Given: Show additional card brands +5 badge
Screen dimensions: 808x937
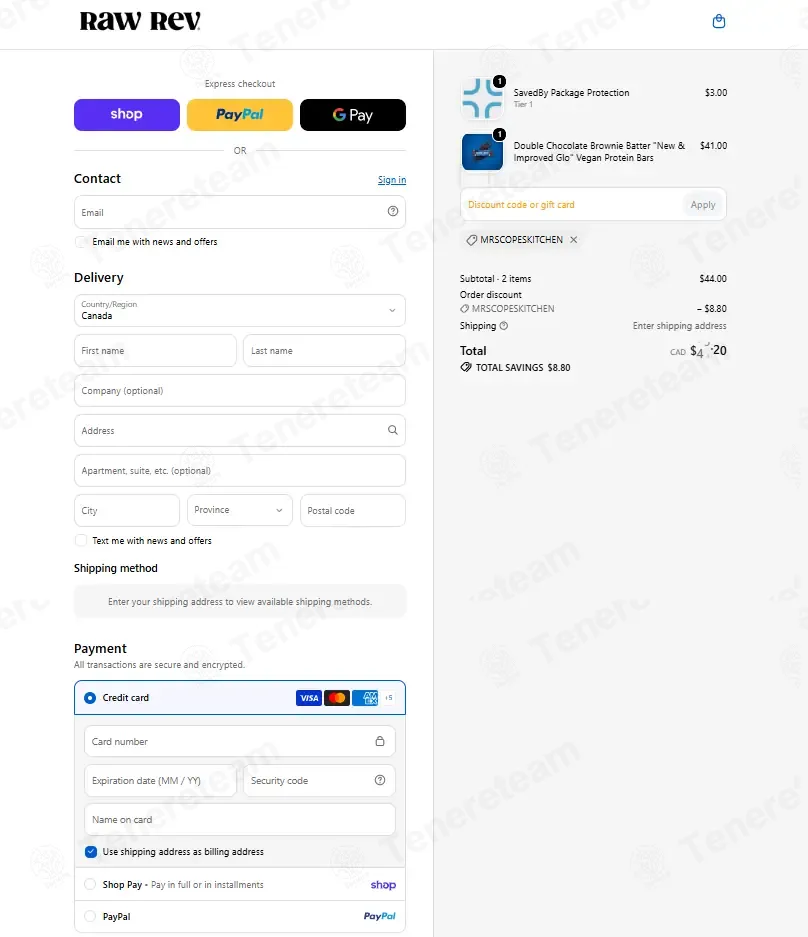Looking at the screenshot, I should point(388,697).
